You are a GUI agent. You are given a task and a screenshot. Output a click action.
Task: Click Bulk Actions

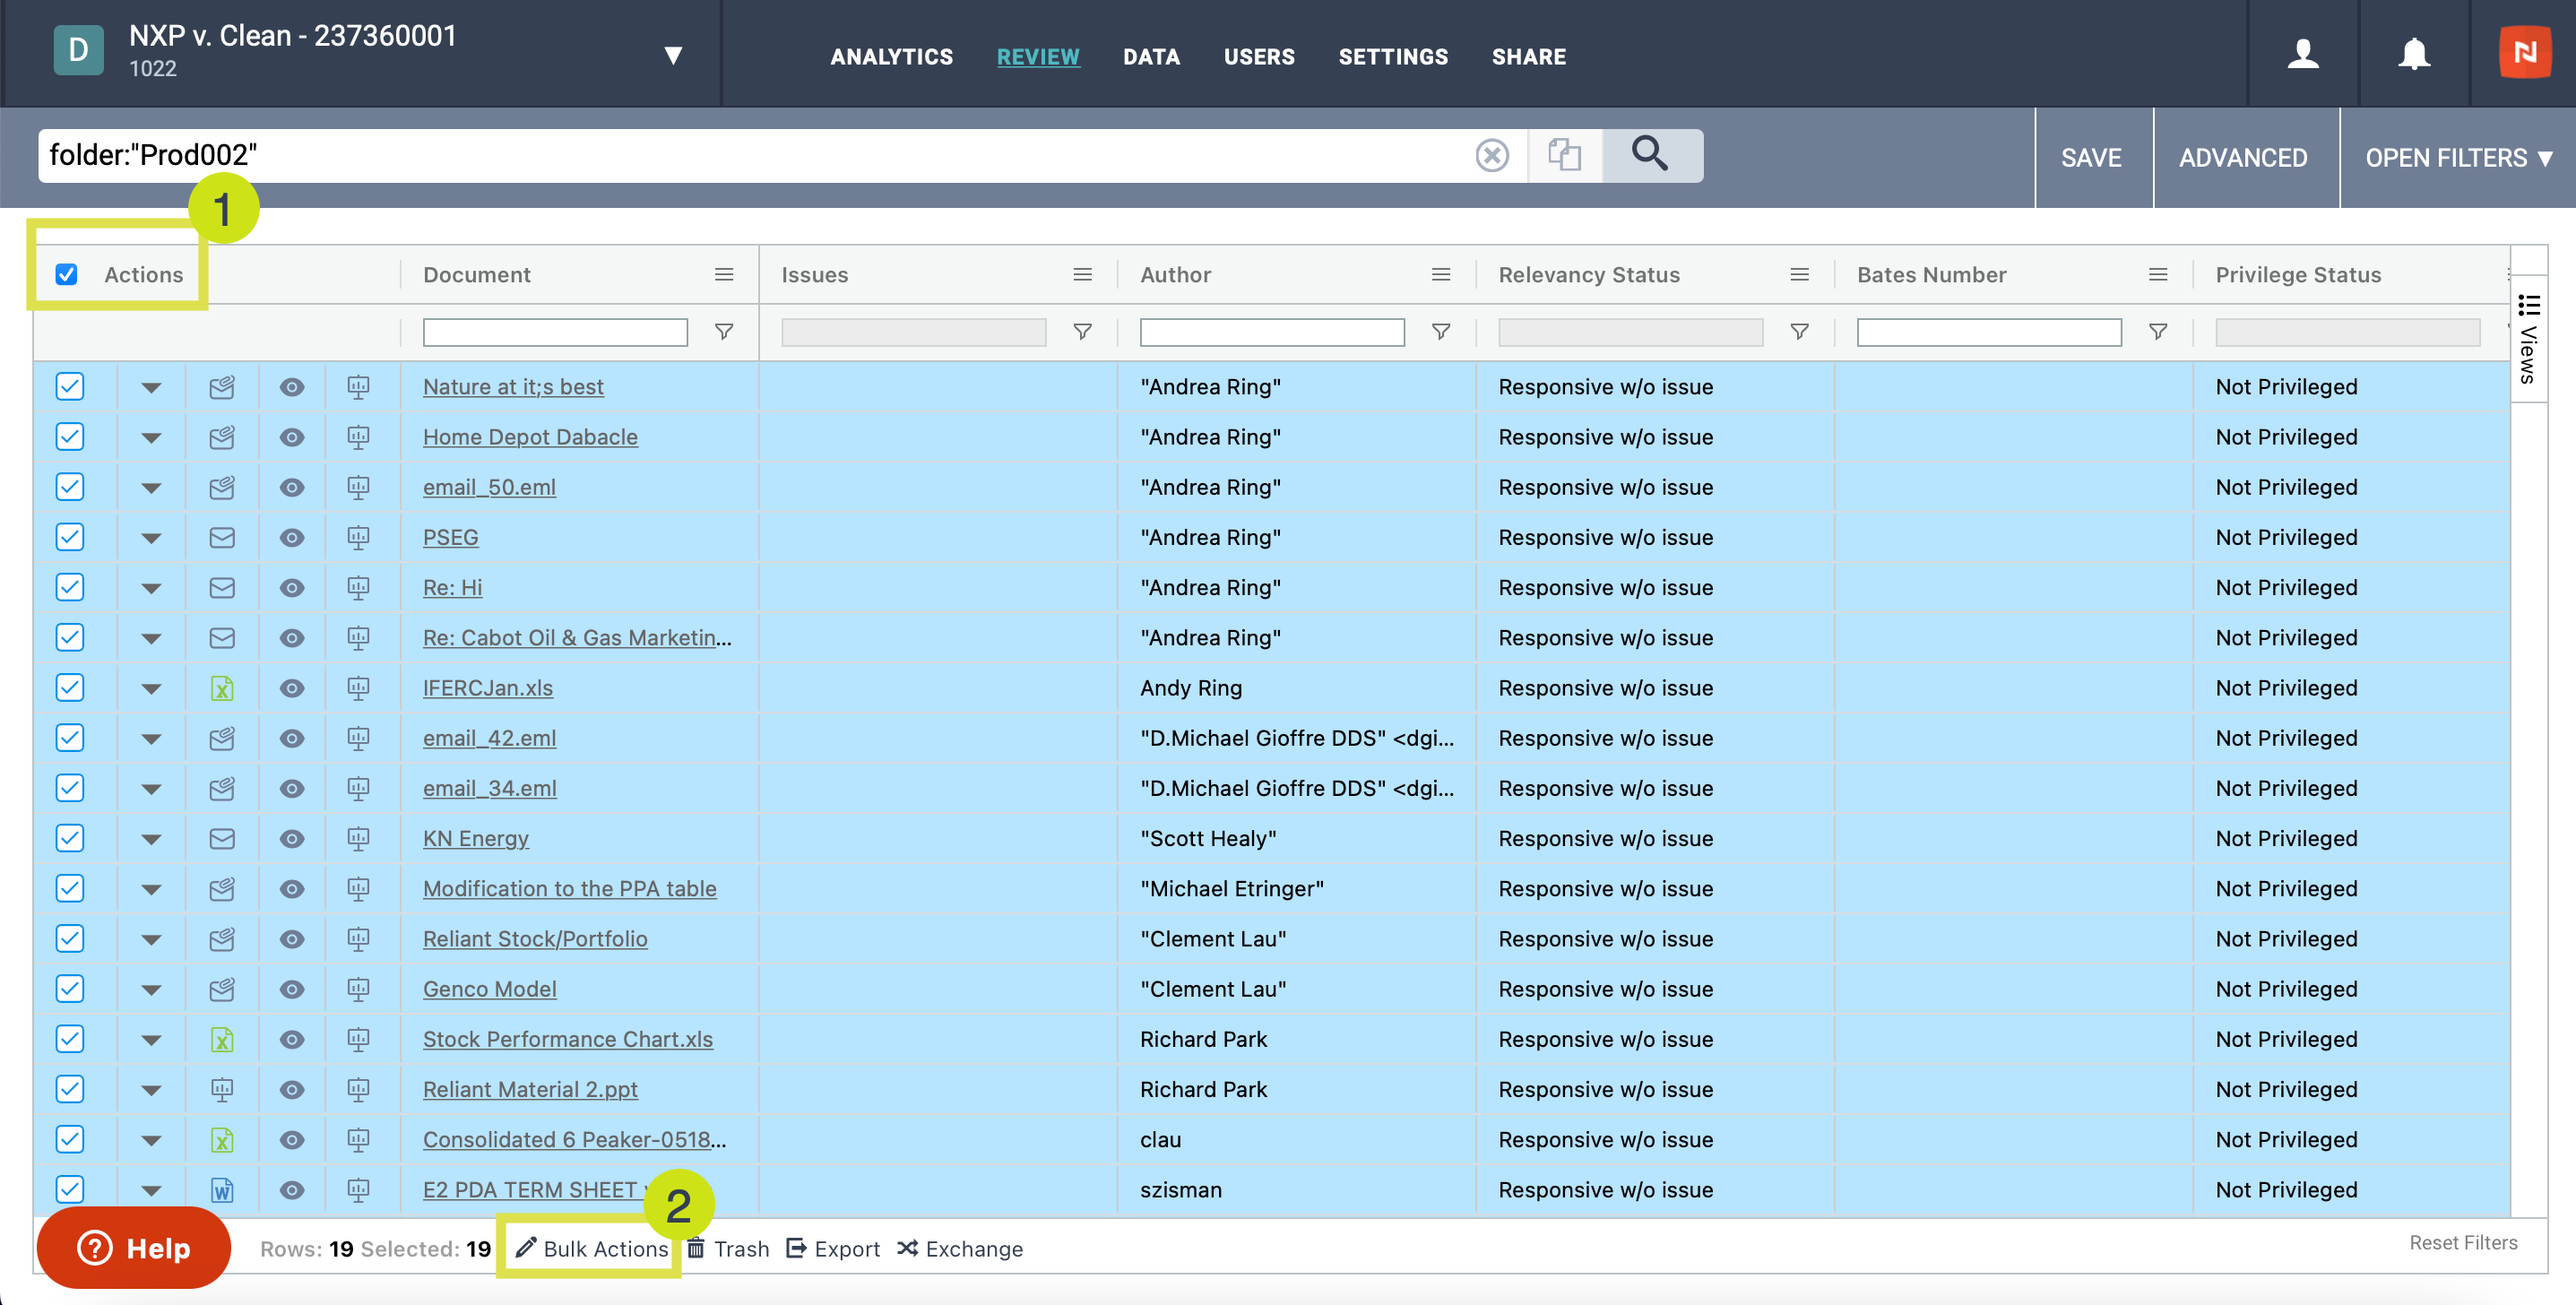[x=592, y=1249]
